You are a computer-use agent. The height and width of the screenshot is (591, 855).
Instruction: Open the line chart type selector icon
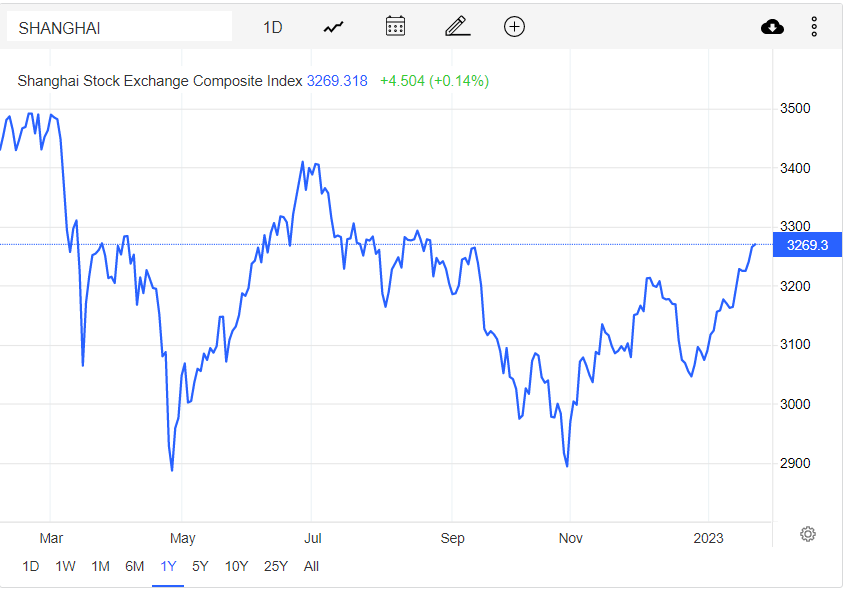(x=333, y=27)
